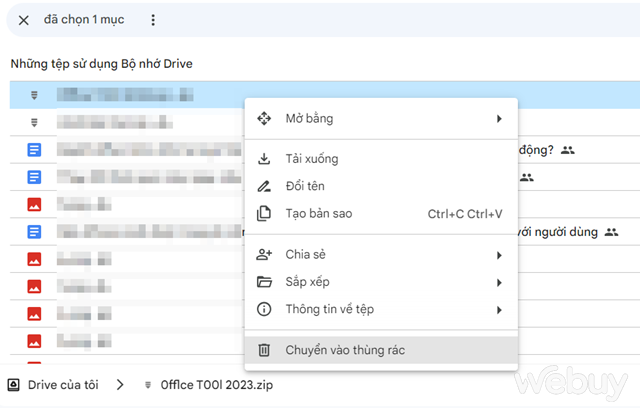The height and width of the screenshot is (408, 640).
Task: Clear the selection with the X icon
Action: (24, 20)
